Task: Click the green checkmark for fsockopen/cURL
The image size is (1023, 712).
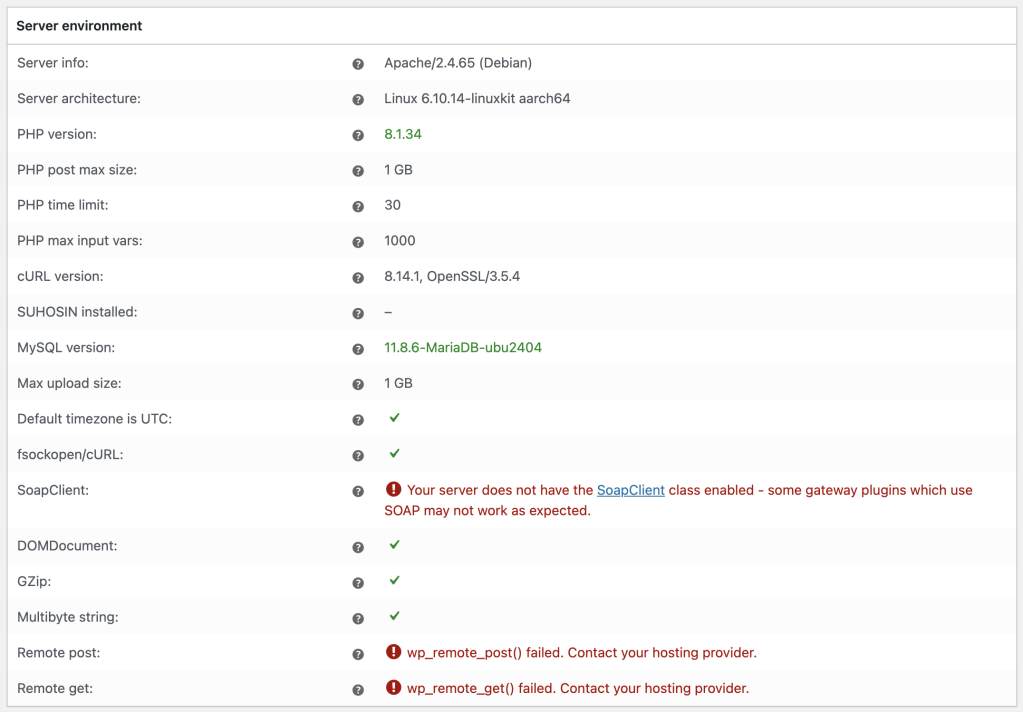Action: tap(395, 454)
